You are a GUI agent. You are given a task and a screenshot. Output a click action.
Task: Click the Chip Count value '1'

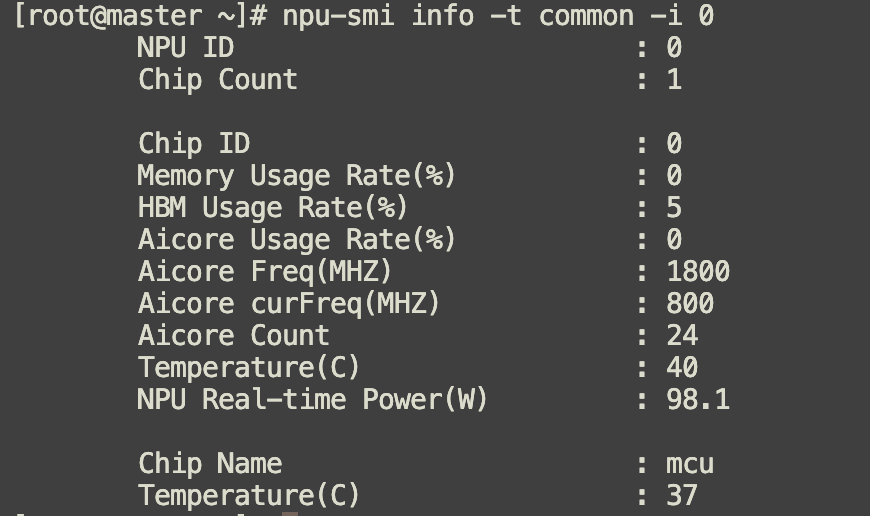pos(674,79)
